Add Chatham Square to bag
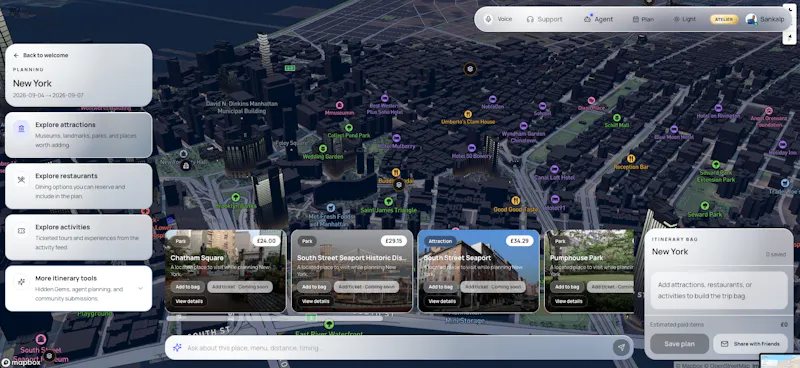 (187, 287)
